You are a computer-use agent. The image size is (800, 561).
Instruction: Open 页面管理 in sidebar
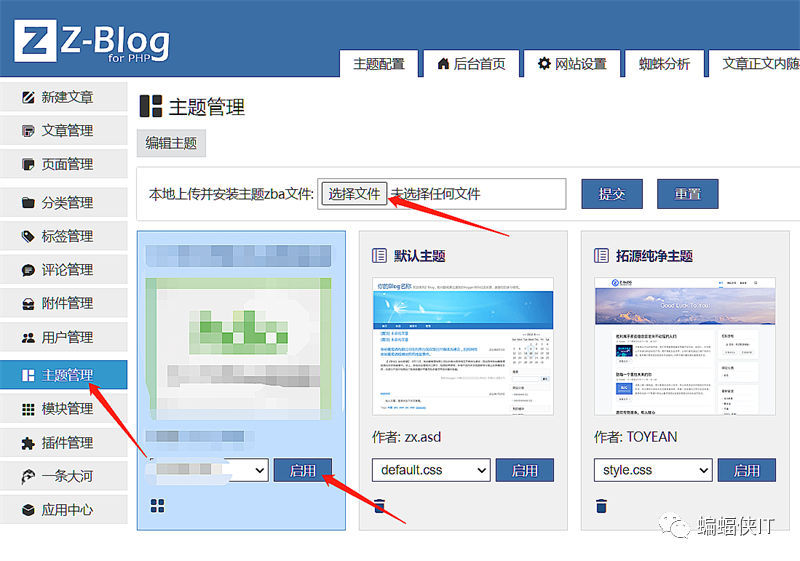[64, 164]
